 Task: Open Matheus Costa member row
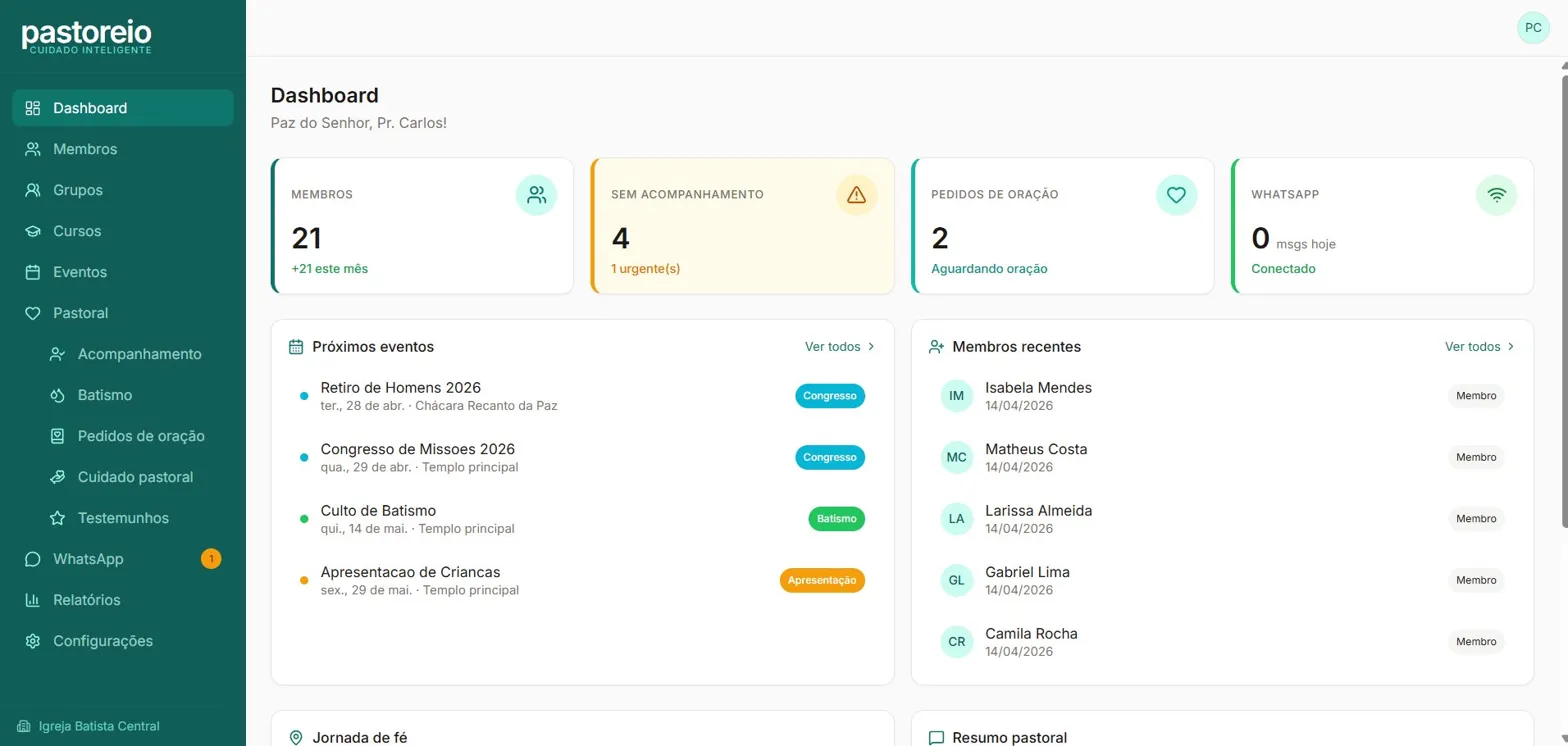pos(1222,457)
